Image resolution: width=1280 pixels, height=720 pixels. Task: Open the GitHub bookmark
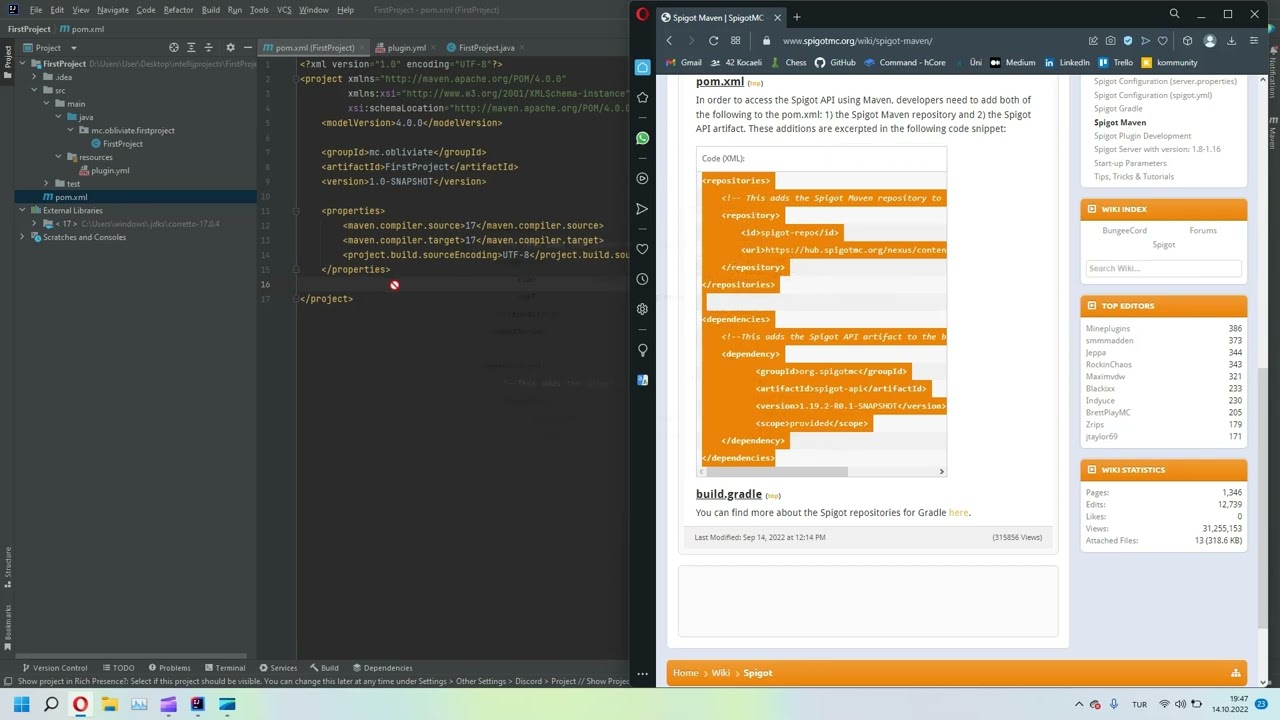835,63
